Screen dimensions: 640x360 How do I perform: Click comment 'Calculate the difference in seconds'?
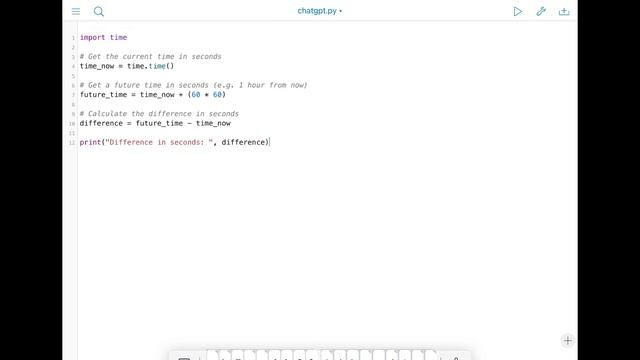pyautogui.click(x=159, y=113)
